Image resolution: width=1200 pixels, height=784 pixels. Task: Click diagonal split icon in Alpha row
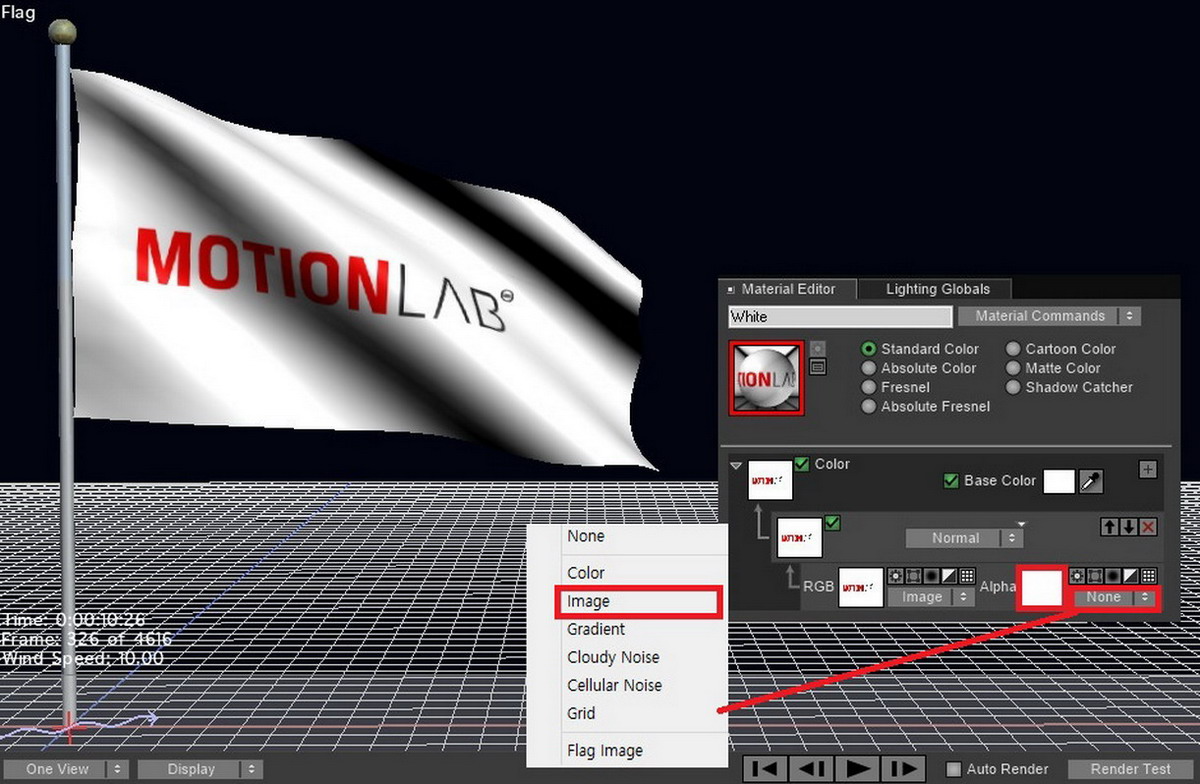pyautogui.click(x=1131, y=576)
